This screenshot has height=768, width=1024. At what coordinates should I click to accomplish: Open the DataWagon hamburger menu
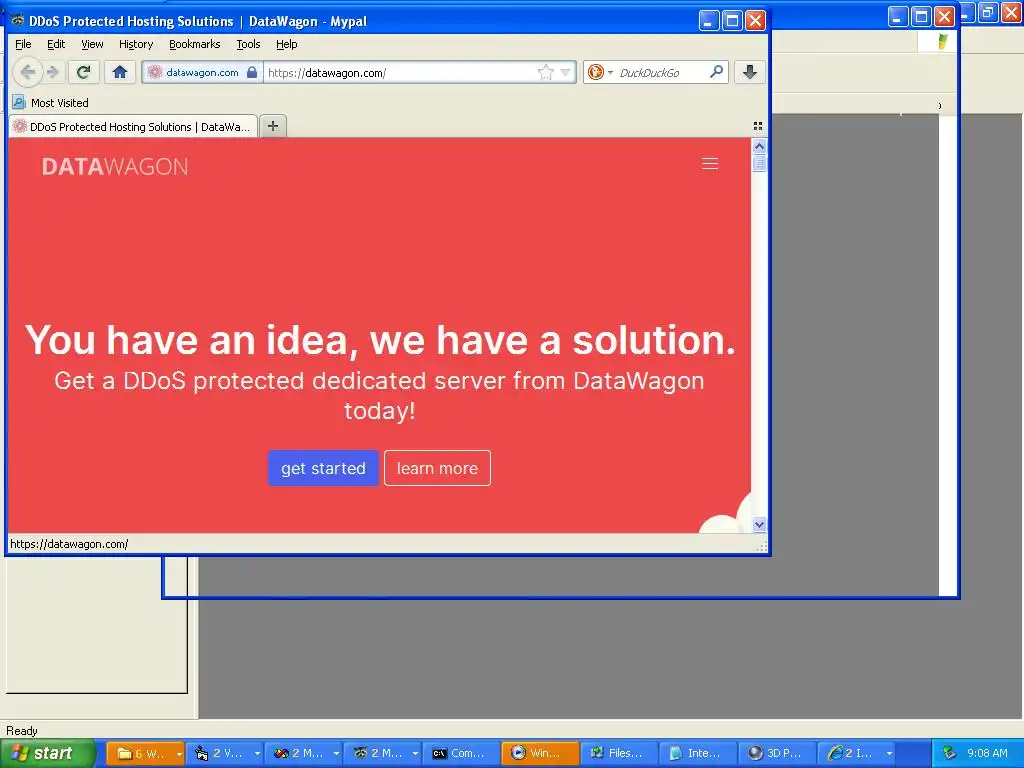click(710, 164)
